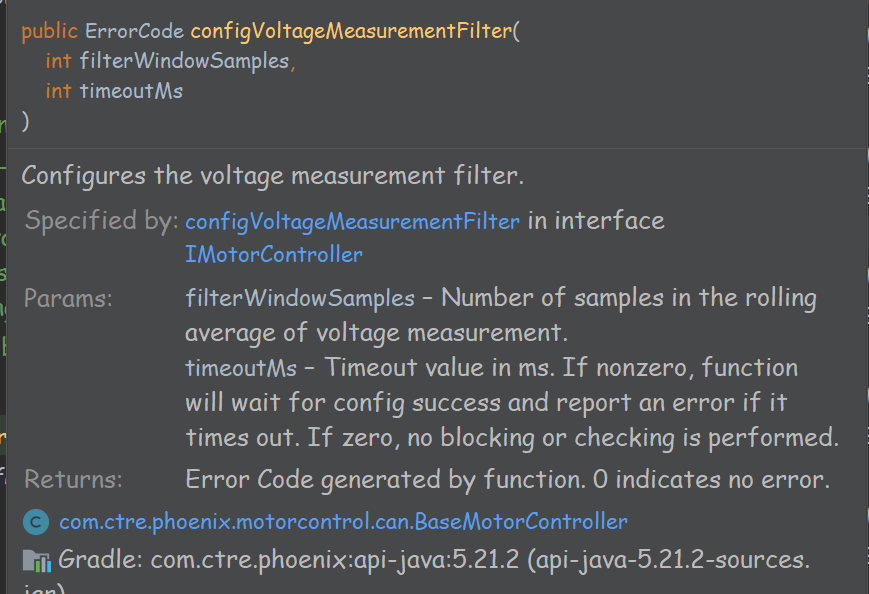This screenshot has height=594, width=869.
Task: Click the 'int' type before filterWindowSamples
Action: (58, 61)
